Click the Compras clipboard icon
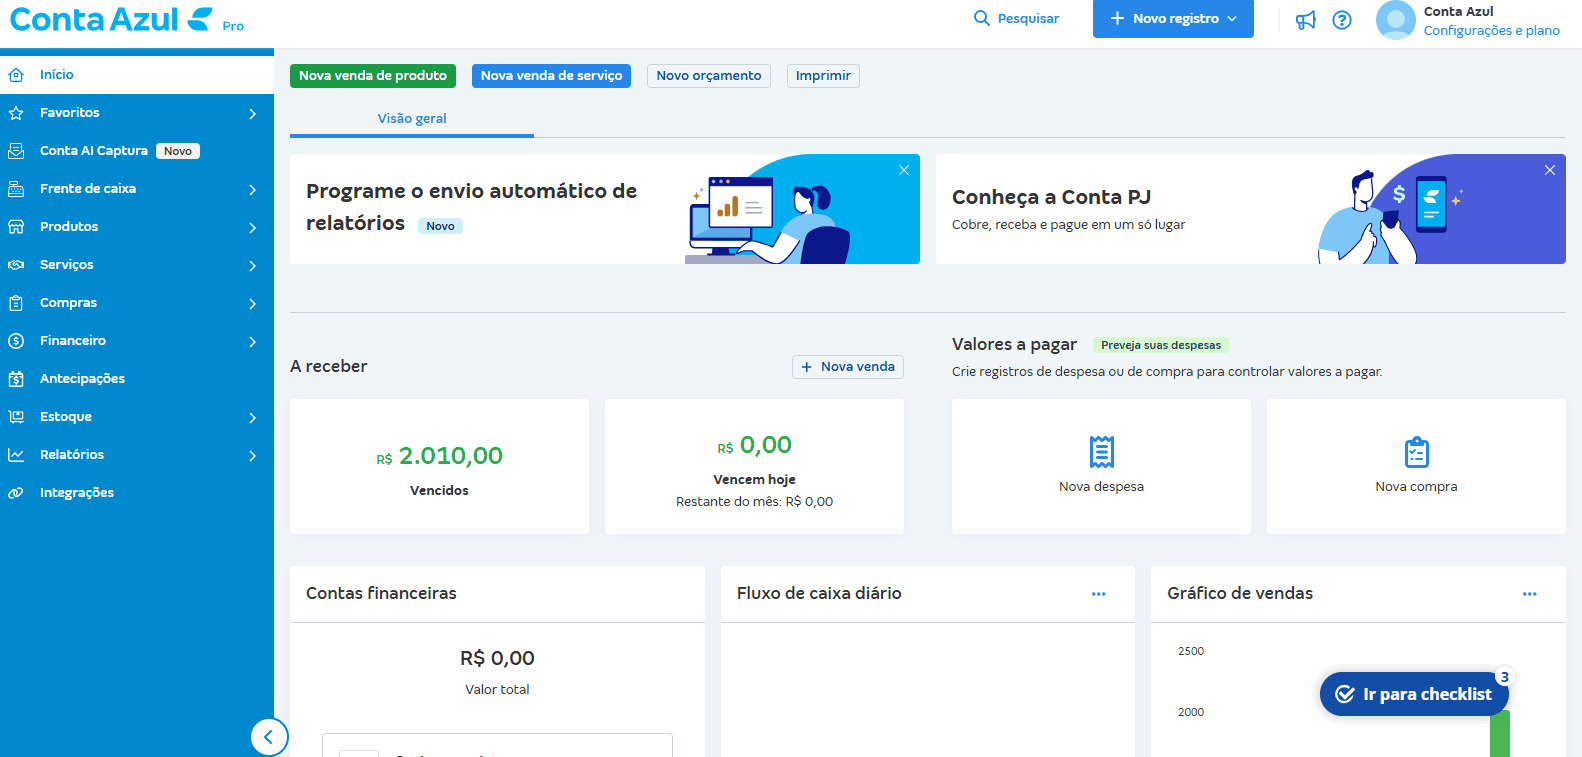This screenshot has height=757, width=1582. [x=16, y=303]
